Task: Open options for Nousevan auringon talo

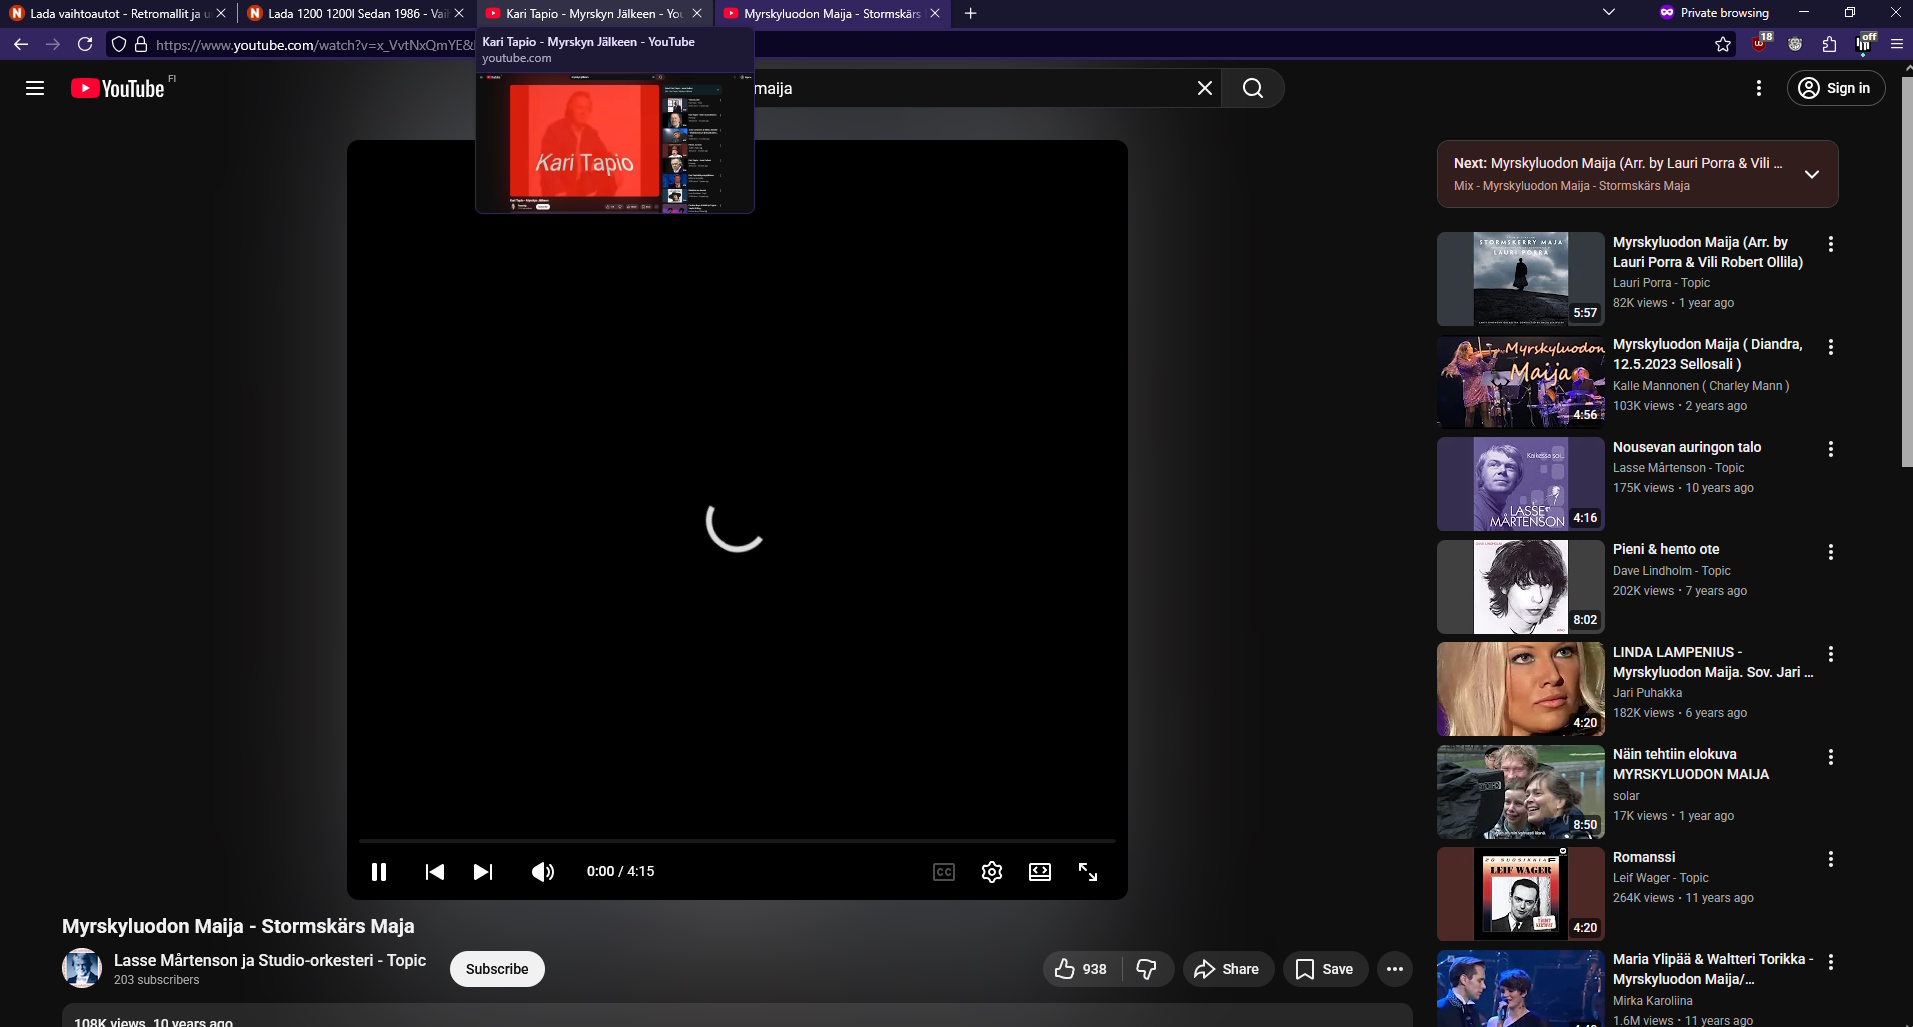Action: coord(1831,449)
